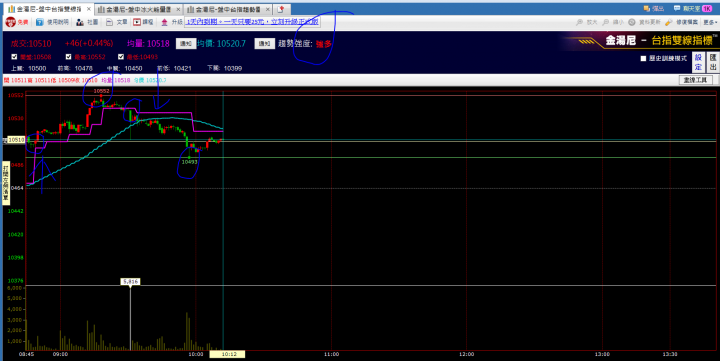Switch to the 盤中台指雙線指標 tab
The image size is (720, 361).
(48, 9)
